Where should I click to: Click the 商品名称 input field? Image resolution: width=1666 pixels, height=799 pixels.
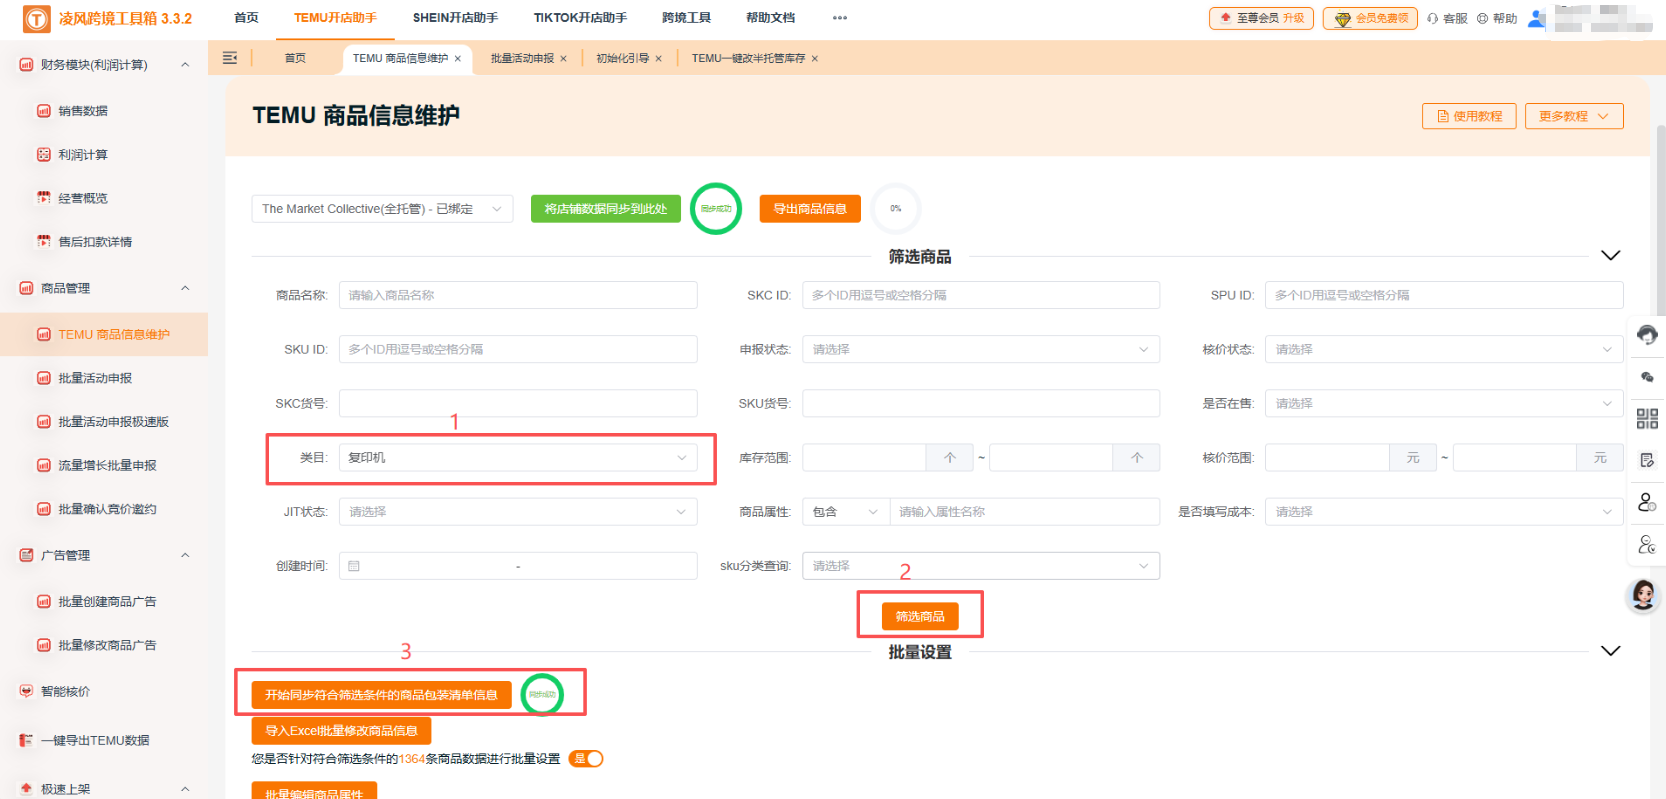tap(518, 295)
